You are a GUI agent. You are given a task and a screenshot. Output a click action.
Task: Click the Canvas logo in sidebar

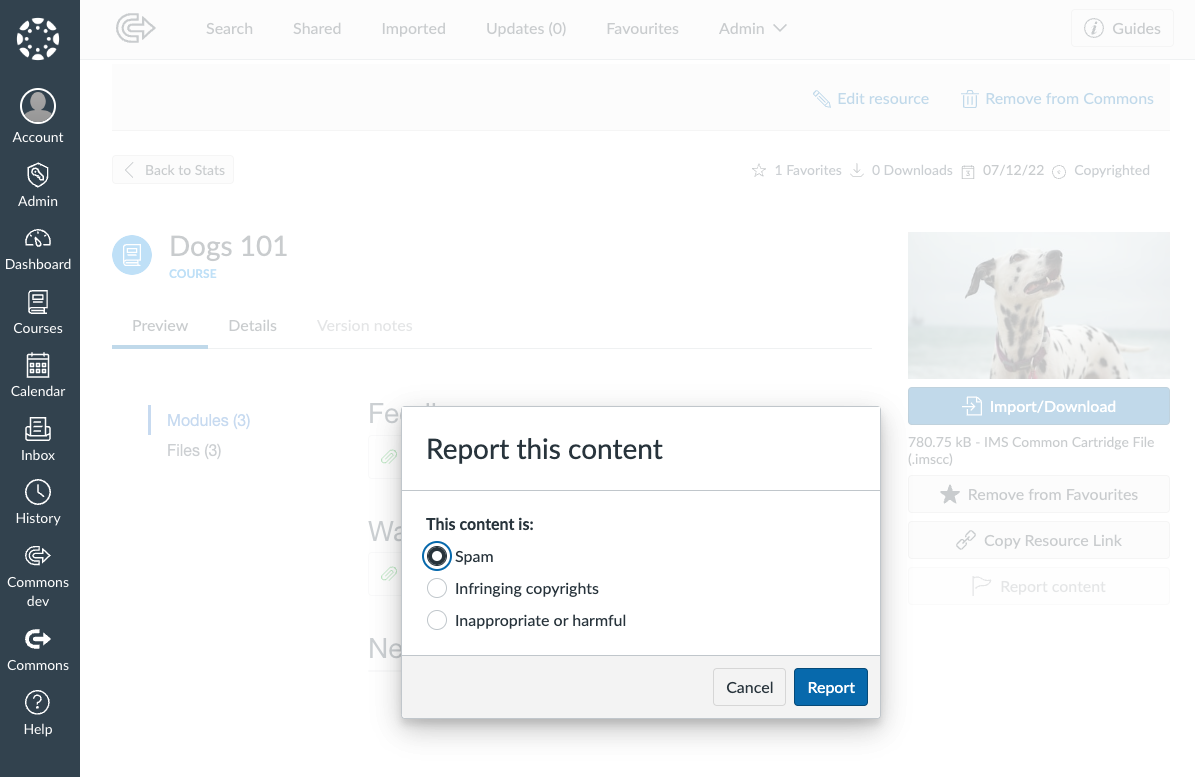(x=38, y=39)
